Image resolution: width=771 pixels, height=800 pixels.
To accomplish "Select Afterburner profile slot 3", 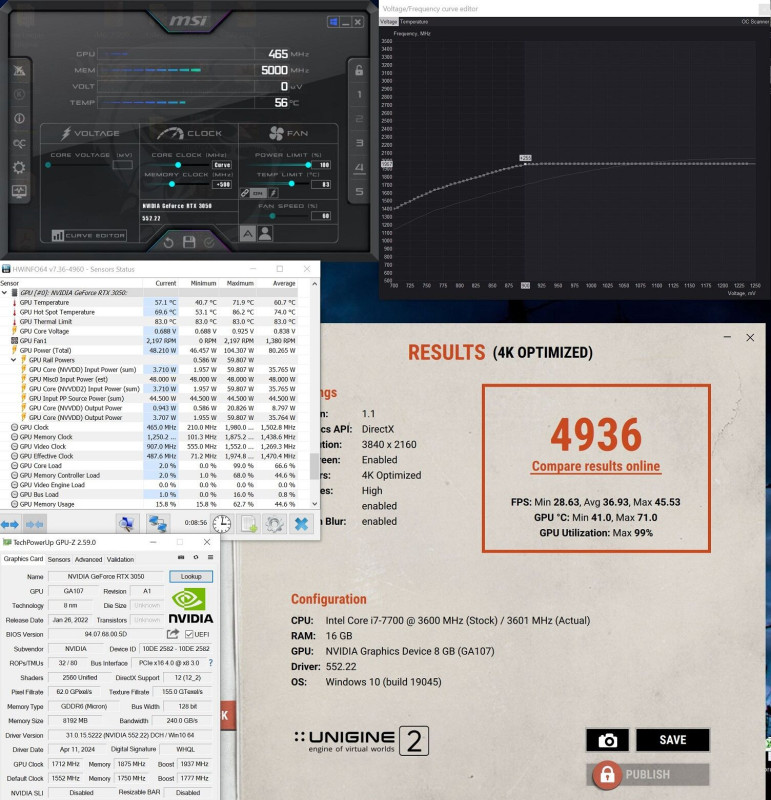I will coord(359,143).
